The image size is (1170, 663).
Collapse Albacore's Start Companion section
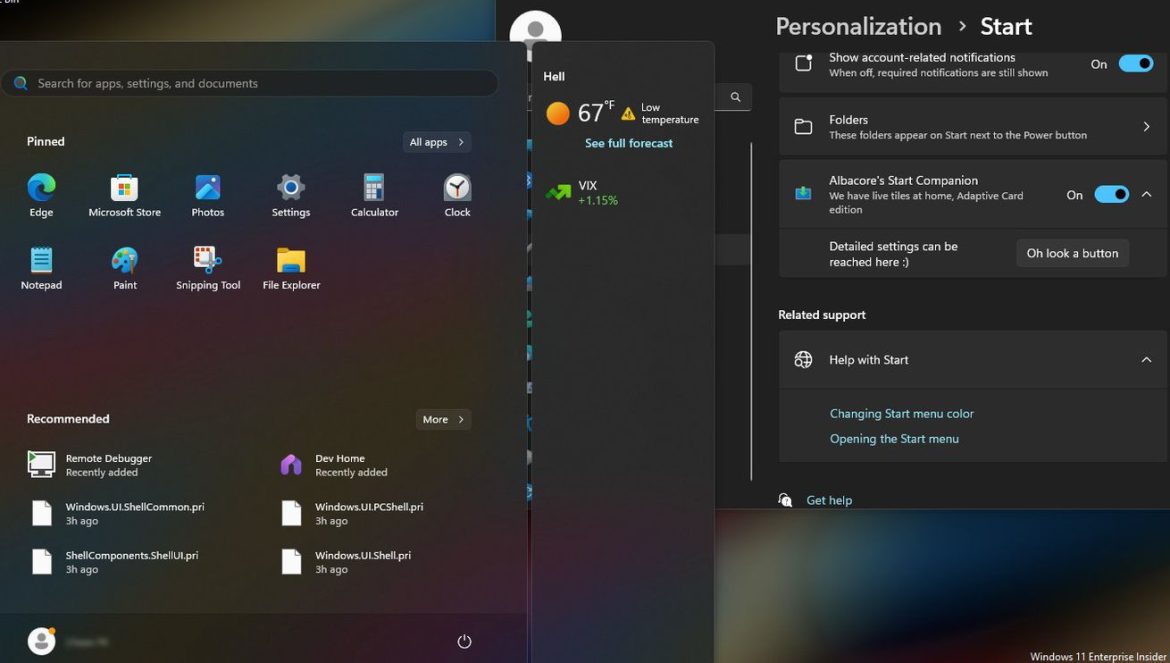[x=1147, y=195]
